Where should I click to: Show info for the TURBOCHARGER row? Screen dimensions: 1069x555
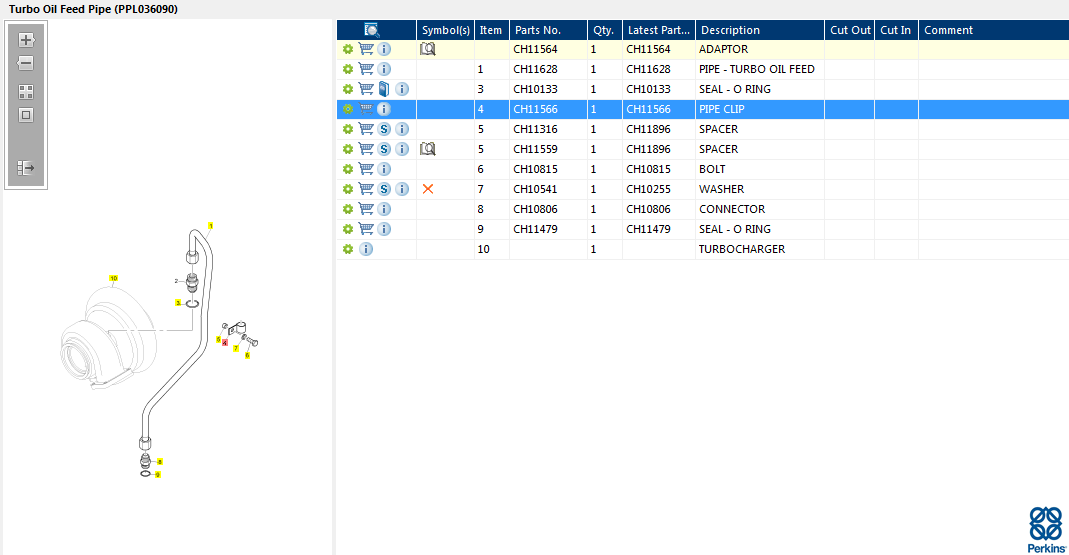coord(366,249)
